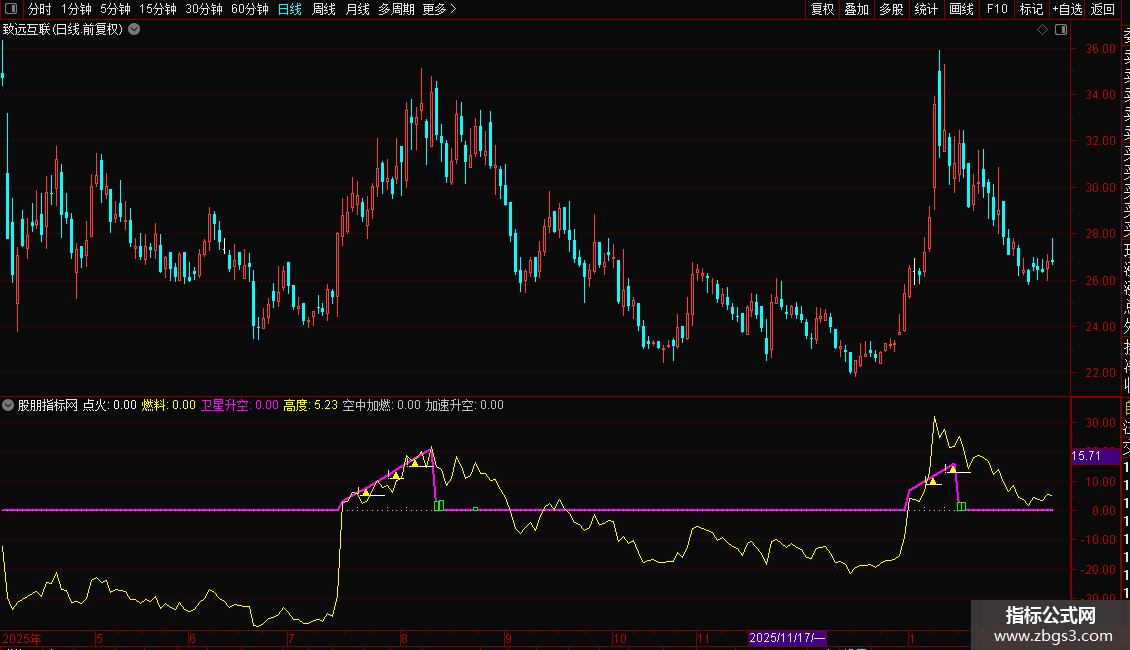
Task: Click the 标记 mark button
Action: pyautogui.click(x=1031, y=10)
